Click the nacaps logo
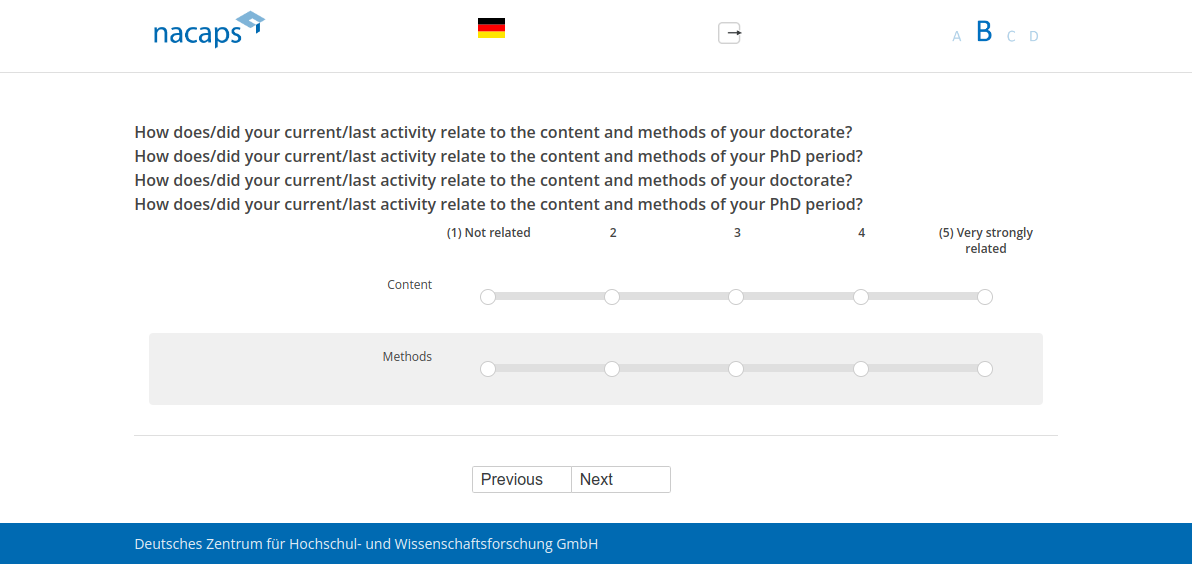This screenshot has height=573, width=1192. 208,30
